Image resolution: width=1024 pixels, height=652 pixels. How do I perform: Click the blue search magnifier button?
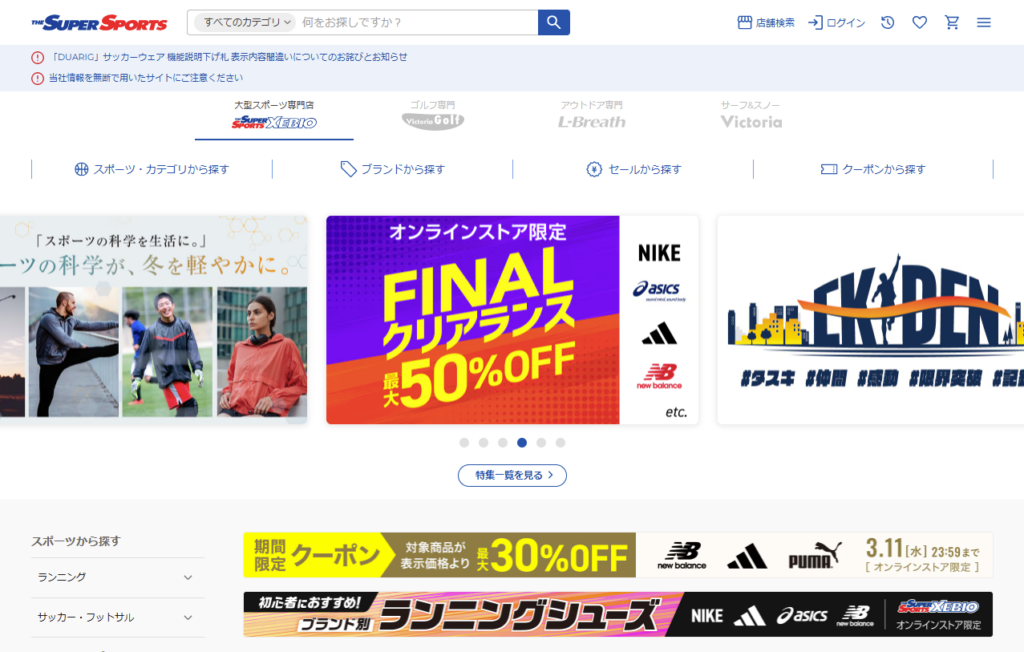pos(553,22)
